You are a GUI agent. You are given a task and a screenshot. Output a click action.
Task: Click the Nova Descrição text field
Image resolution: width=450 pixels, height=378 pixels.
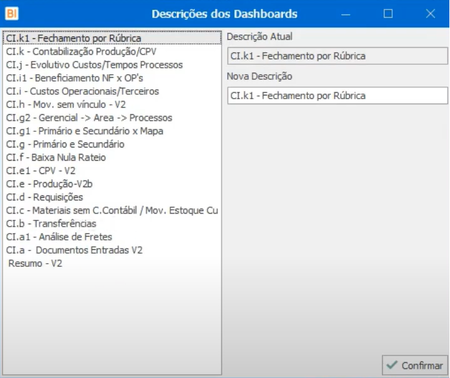click(337, 96)
